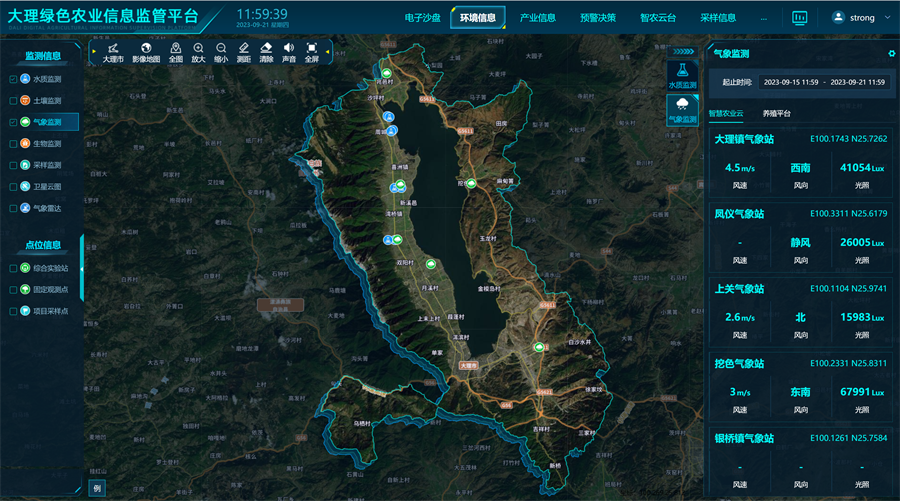Image resolution: width=900 pixels, height=501 pixels.
Task: Switch to 影像地图 imagery map
Action: 145,52
